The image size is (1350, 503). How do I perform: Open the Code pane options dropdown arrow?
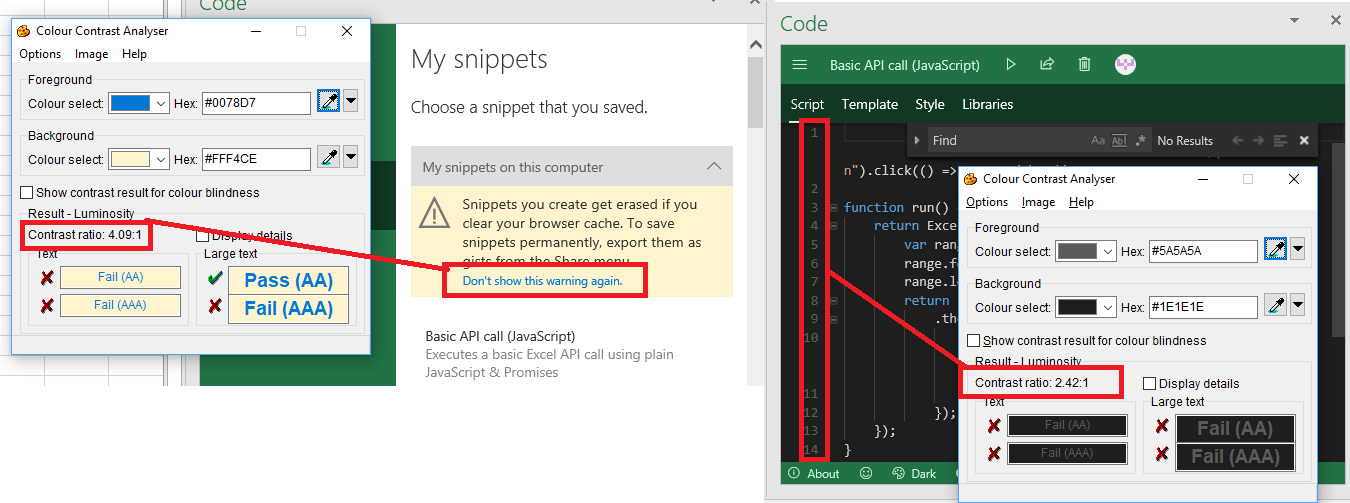(x=1295, y=20)
